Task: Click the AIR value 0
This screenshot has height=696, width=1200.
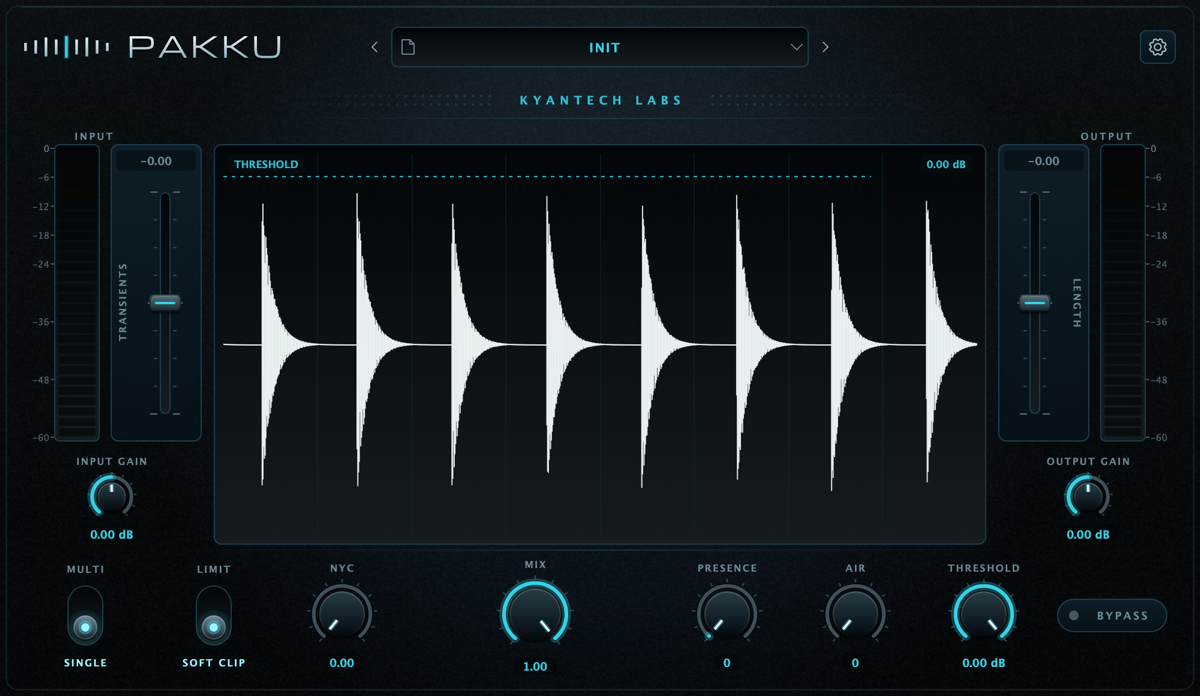Action: tap(855, 663)
